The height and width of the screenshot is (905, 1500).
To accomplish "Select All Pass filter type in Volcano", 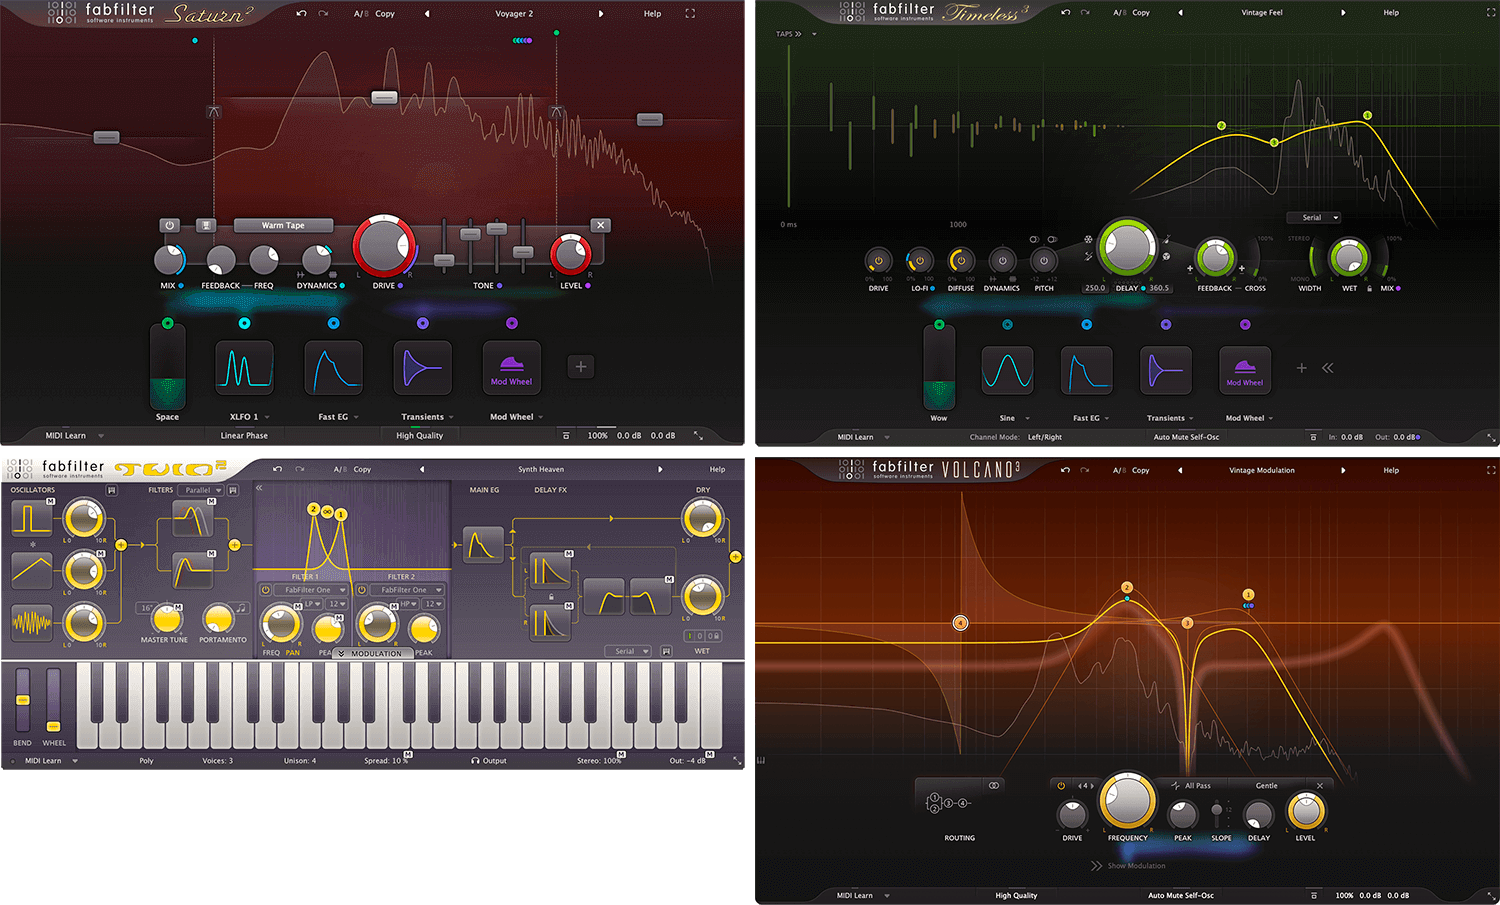I will (1190, 786).
